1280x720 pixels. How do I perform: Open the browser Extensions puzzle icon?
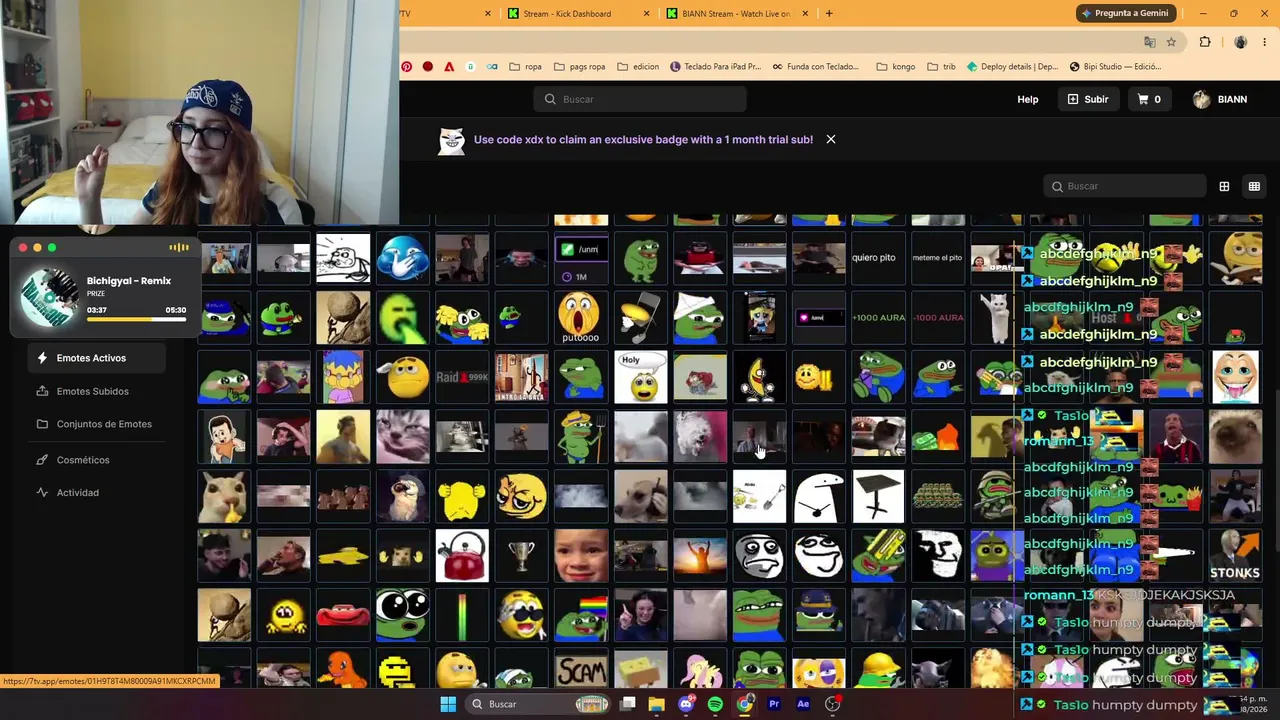(x=1205, y=42)
